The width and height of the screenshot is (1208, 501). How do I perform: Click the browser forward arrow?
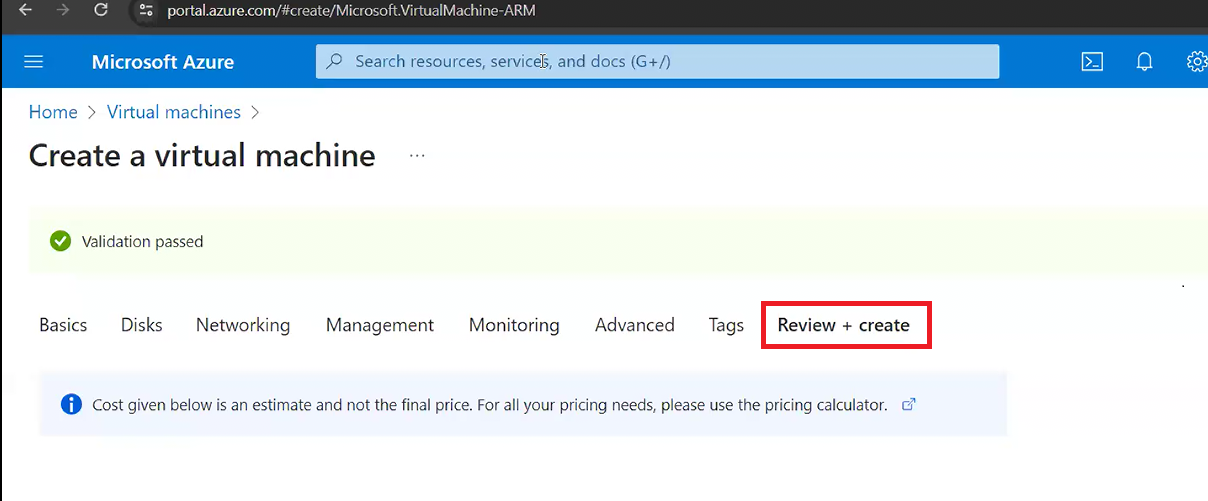click(63, 10)
